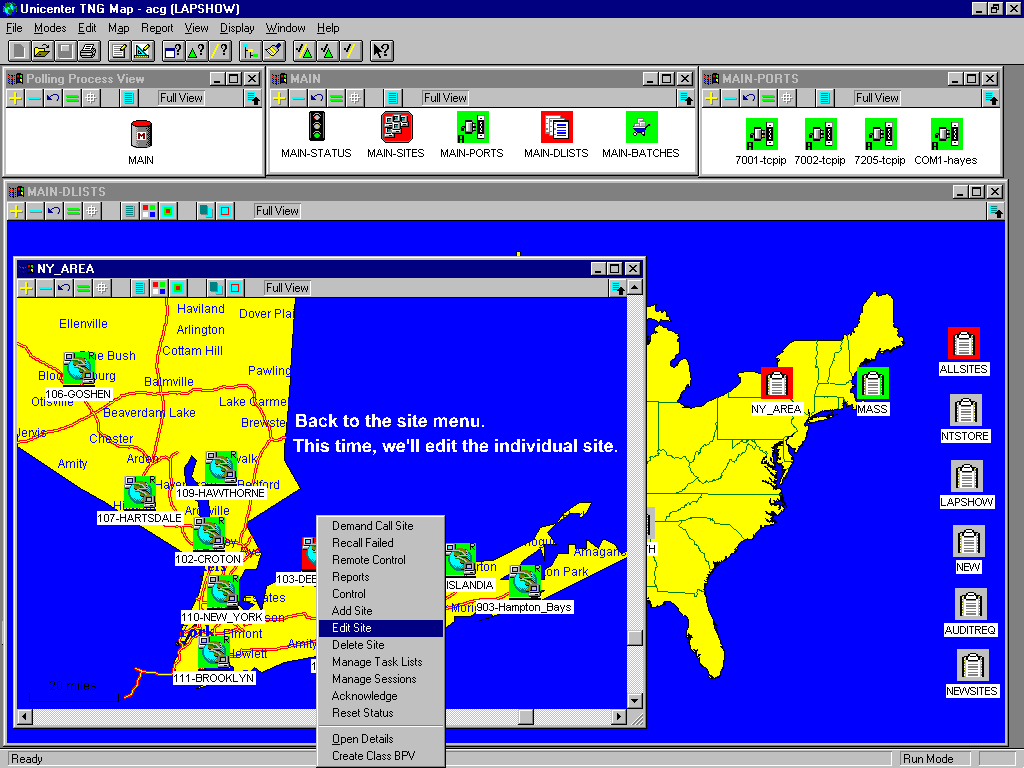Choose Demand Call Site from context menu
Image resolution: width=1024 pixels, height=768 pixels.
point(381,526)
